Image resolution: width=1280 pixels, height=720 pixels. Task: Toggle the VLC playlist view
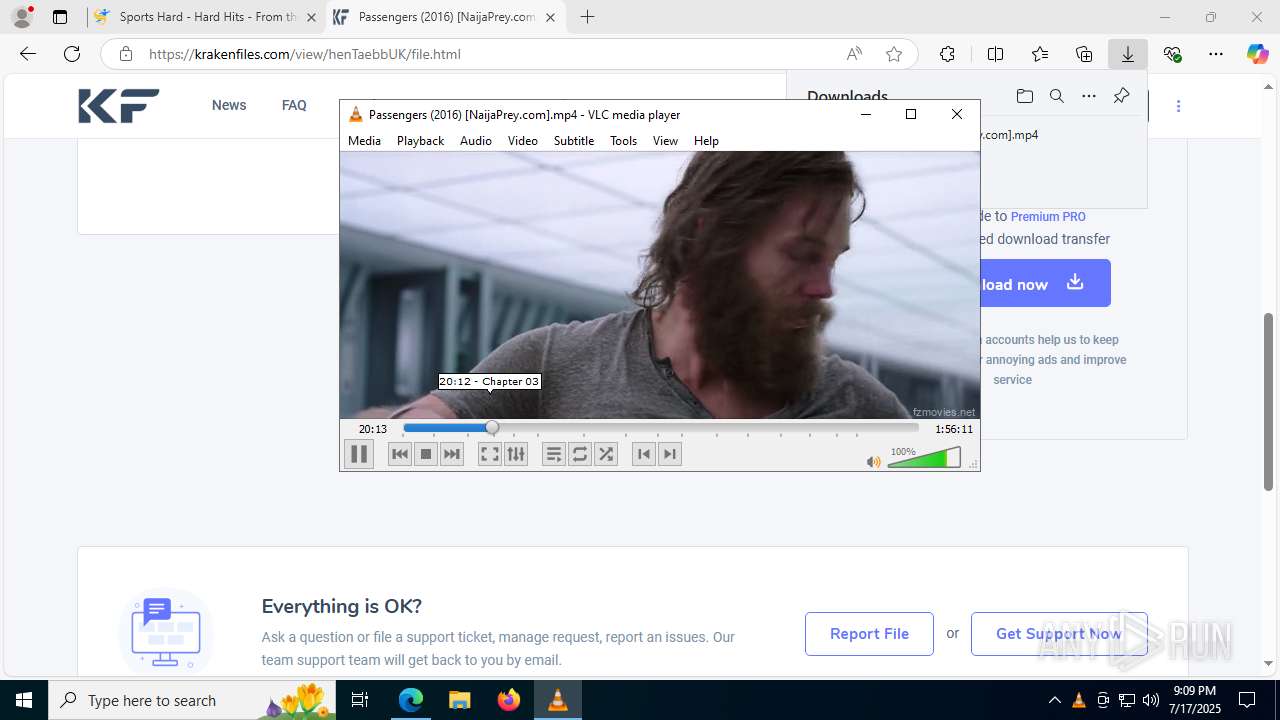point(554,454)
